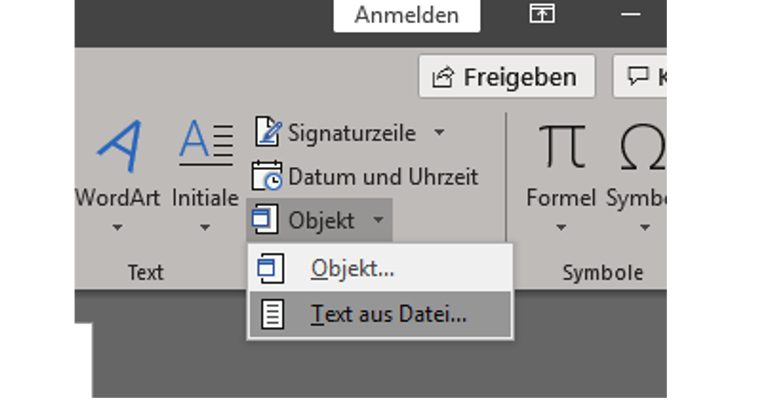Image resolution: width=768 pixels, height=400 pixels.
Task: Minimize the Word window
Action: (630, 15)
